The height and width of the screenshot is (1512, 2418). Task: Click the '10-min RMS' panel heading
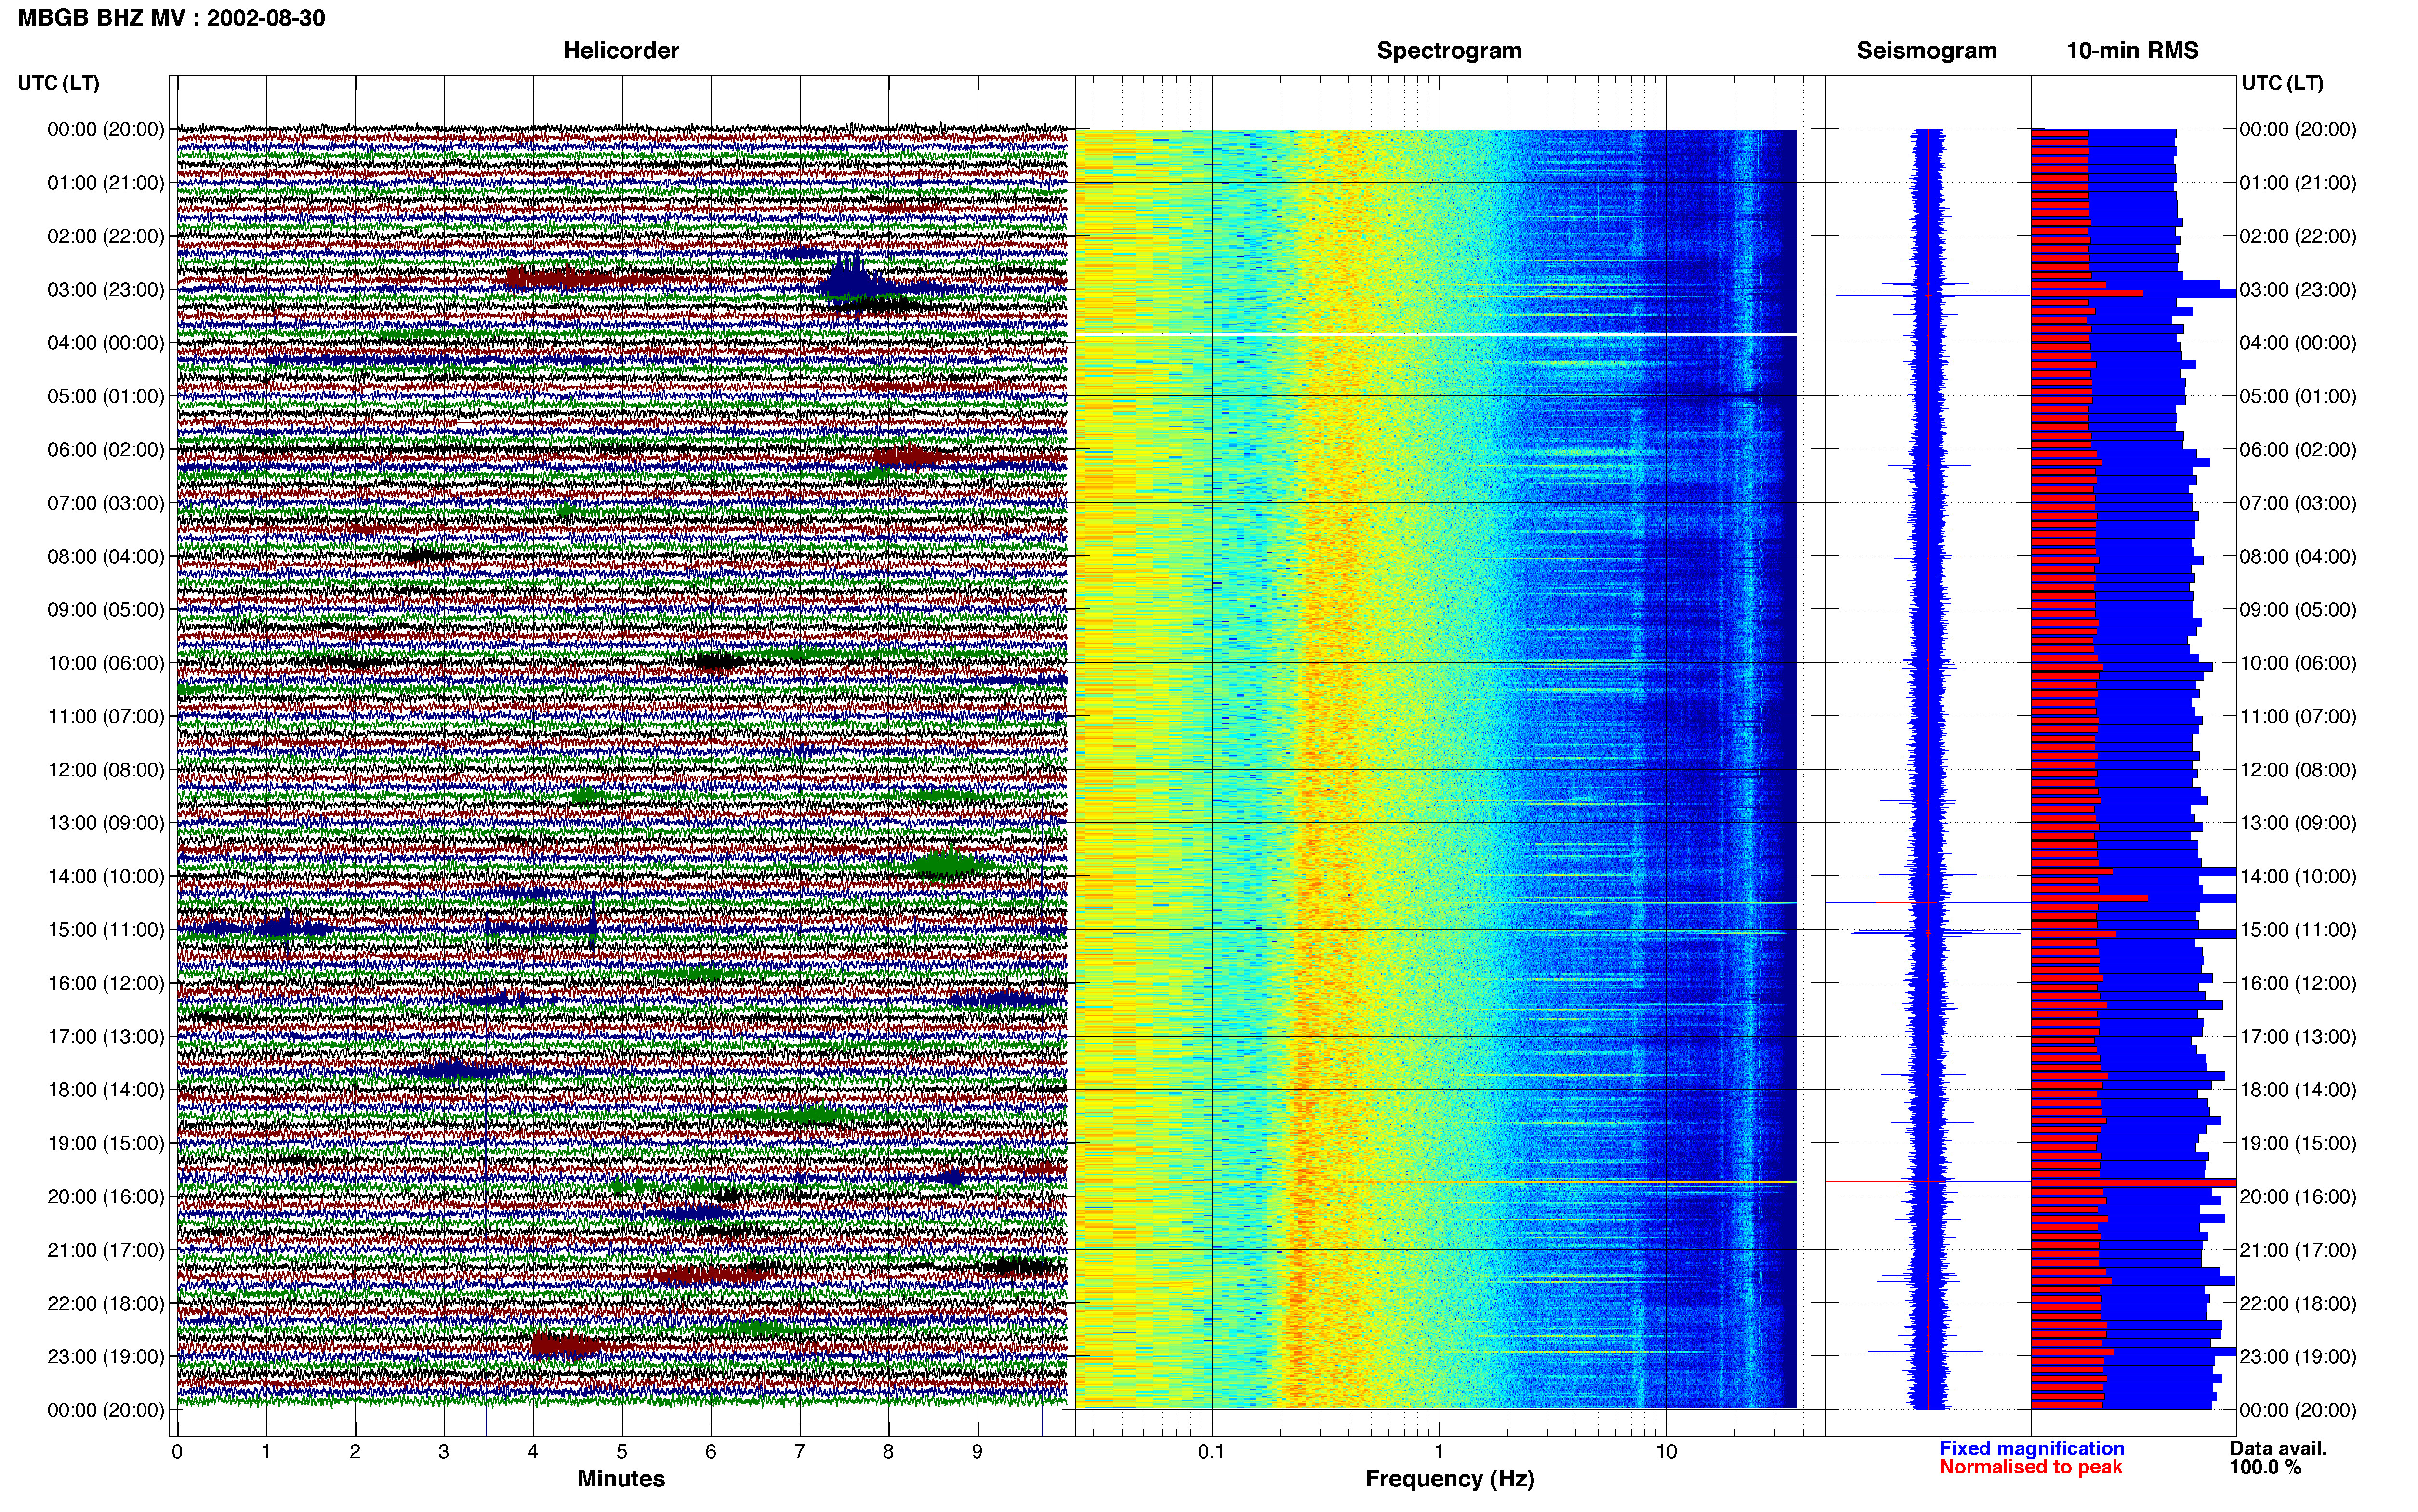2132,51
